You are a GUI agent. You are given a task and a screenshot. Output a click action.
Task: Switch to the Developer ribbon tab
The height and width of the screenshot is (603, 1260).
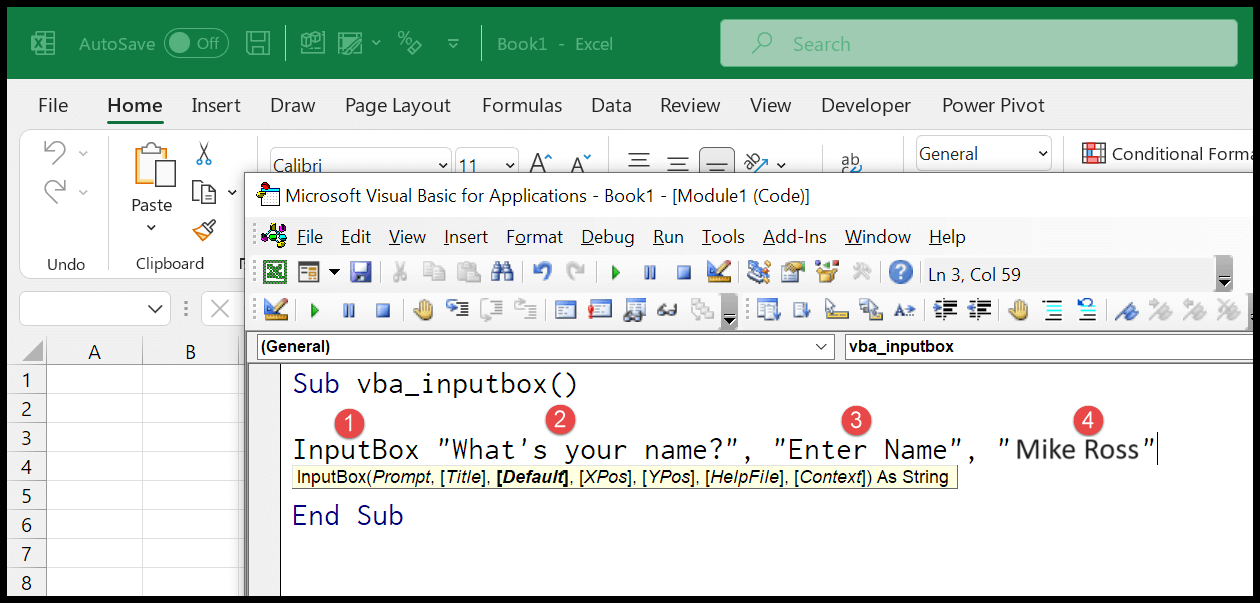click(864, 105)
